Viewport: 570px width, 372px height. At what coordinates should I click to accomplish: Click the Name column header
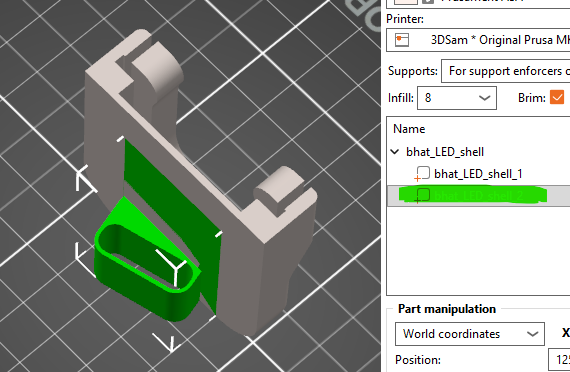pos(409,129)
